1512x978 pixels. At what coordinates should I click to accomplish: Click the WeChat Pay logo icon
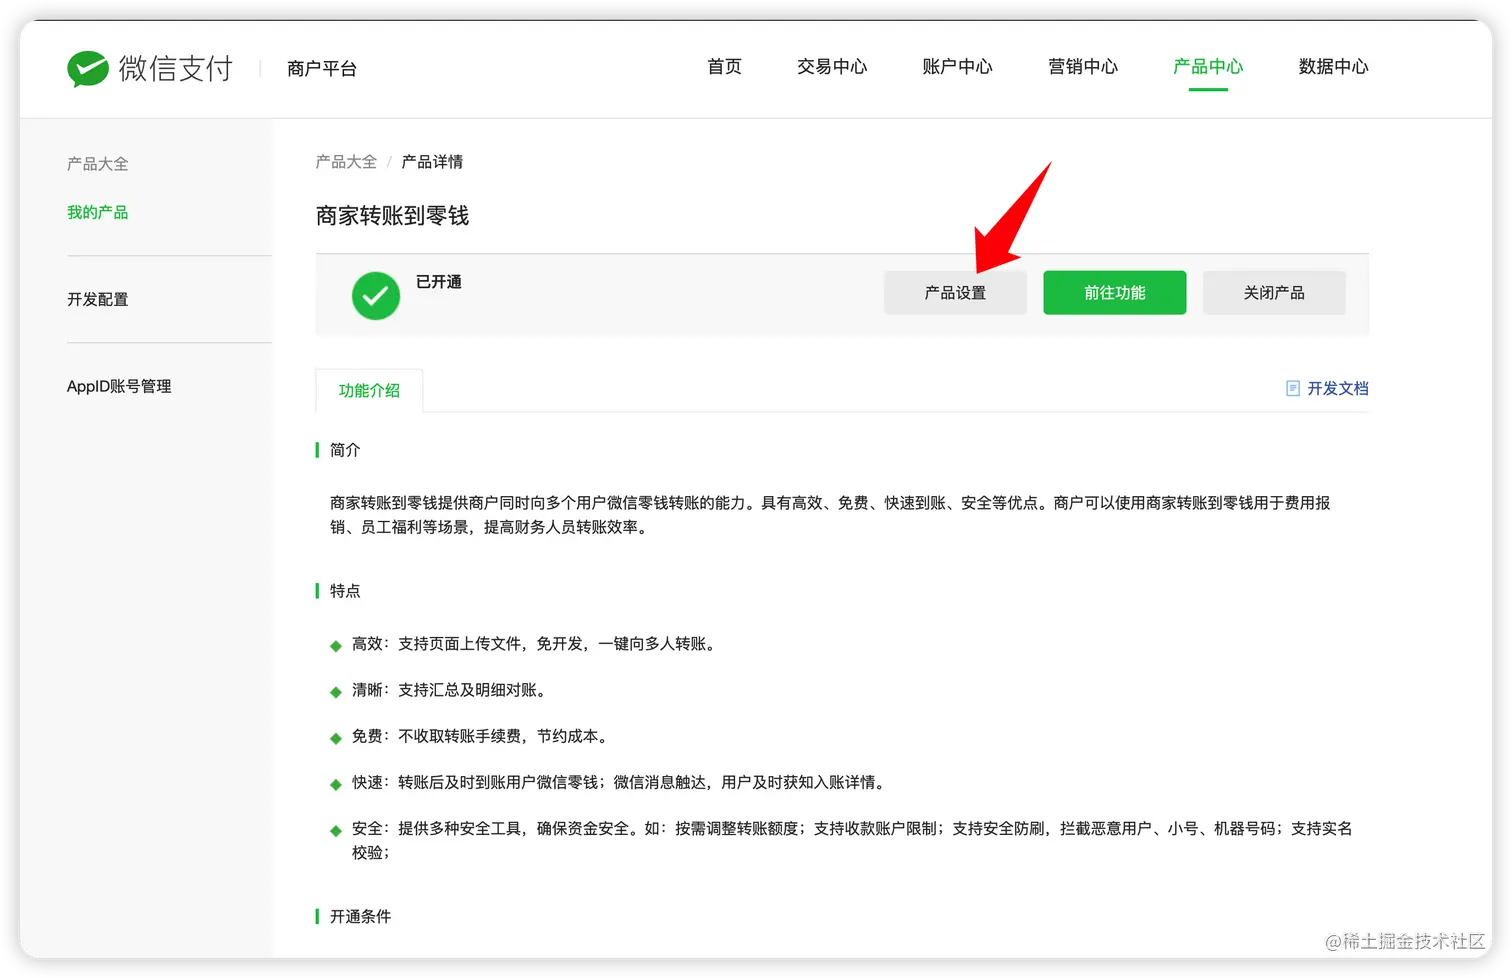pos(88,69)
